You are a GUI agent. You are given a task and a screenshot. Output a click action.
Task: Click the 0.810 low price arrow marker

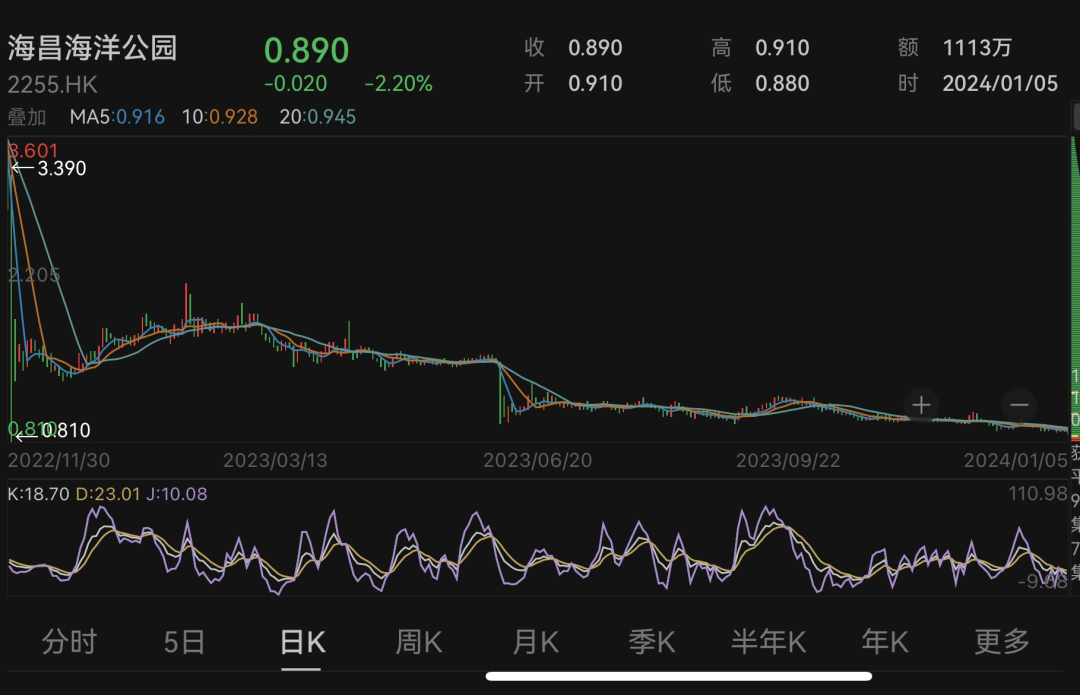pyautogui.click(x=54, y=431)
